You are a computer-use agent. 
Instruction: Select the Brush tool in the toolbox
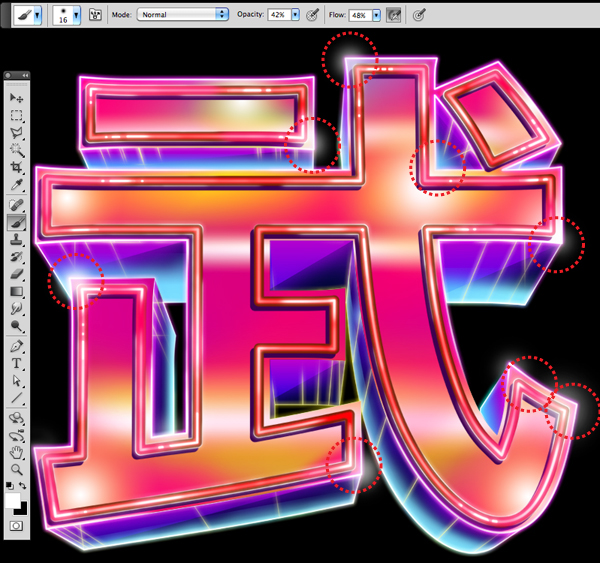click(x=16, y=222)
